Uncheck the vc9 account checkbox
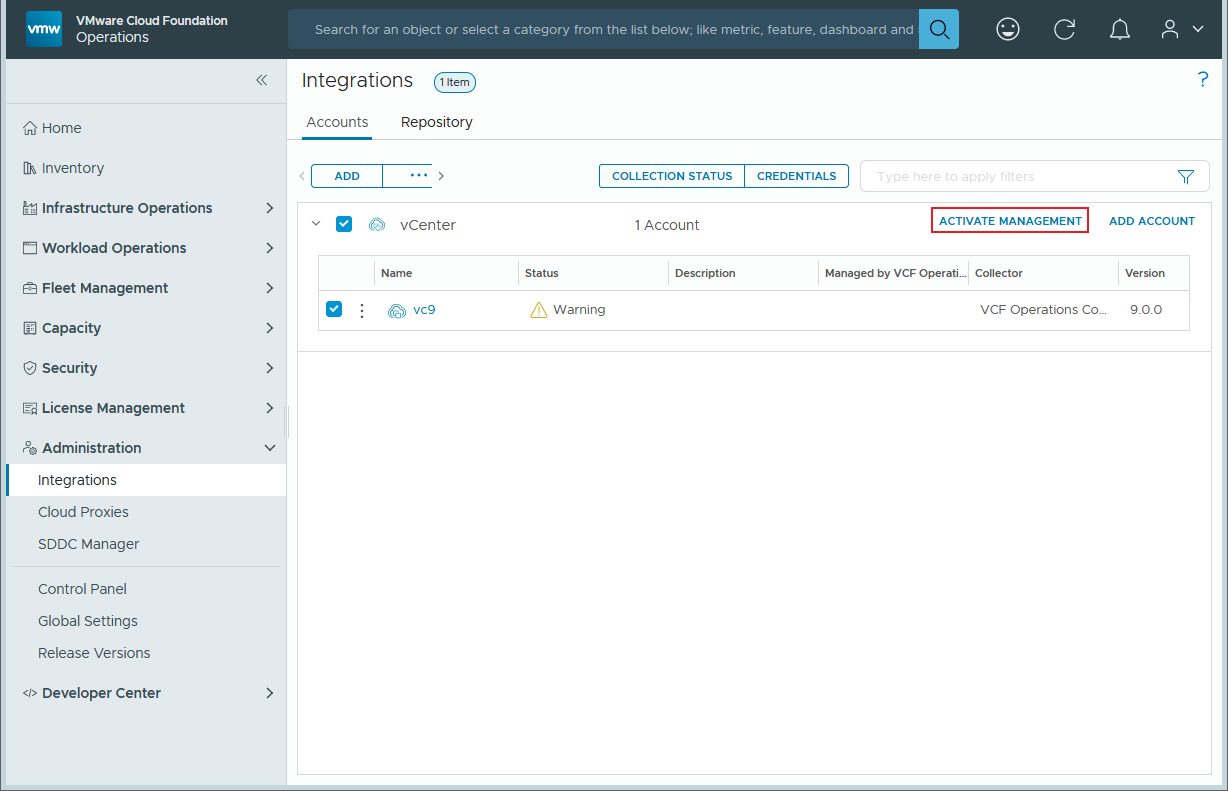Image resolution: width=1228 pixels, height=791 pixels. (334, 309)
